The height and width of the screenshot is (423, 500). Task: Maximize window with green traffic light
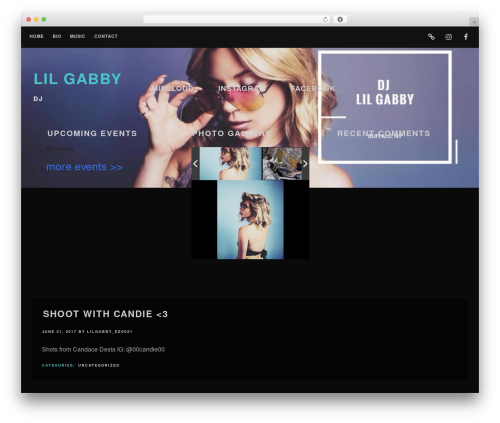click(x=44, y=20)
